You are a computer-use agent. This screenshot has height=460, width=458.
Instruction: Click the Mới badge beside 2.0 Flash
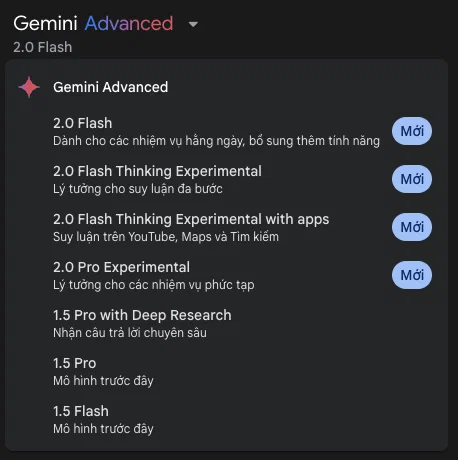[412, 131]
